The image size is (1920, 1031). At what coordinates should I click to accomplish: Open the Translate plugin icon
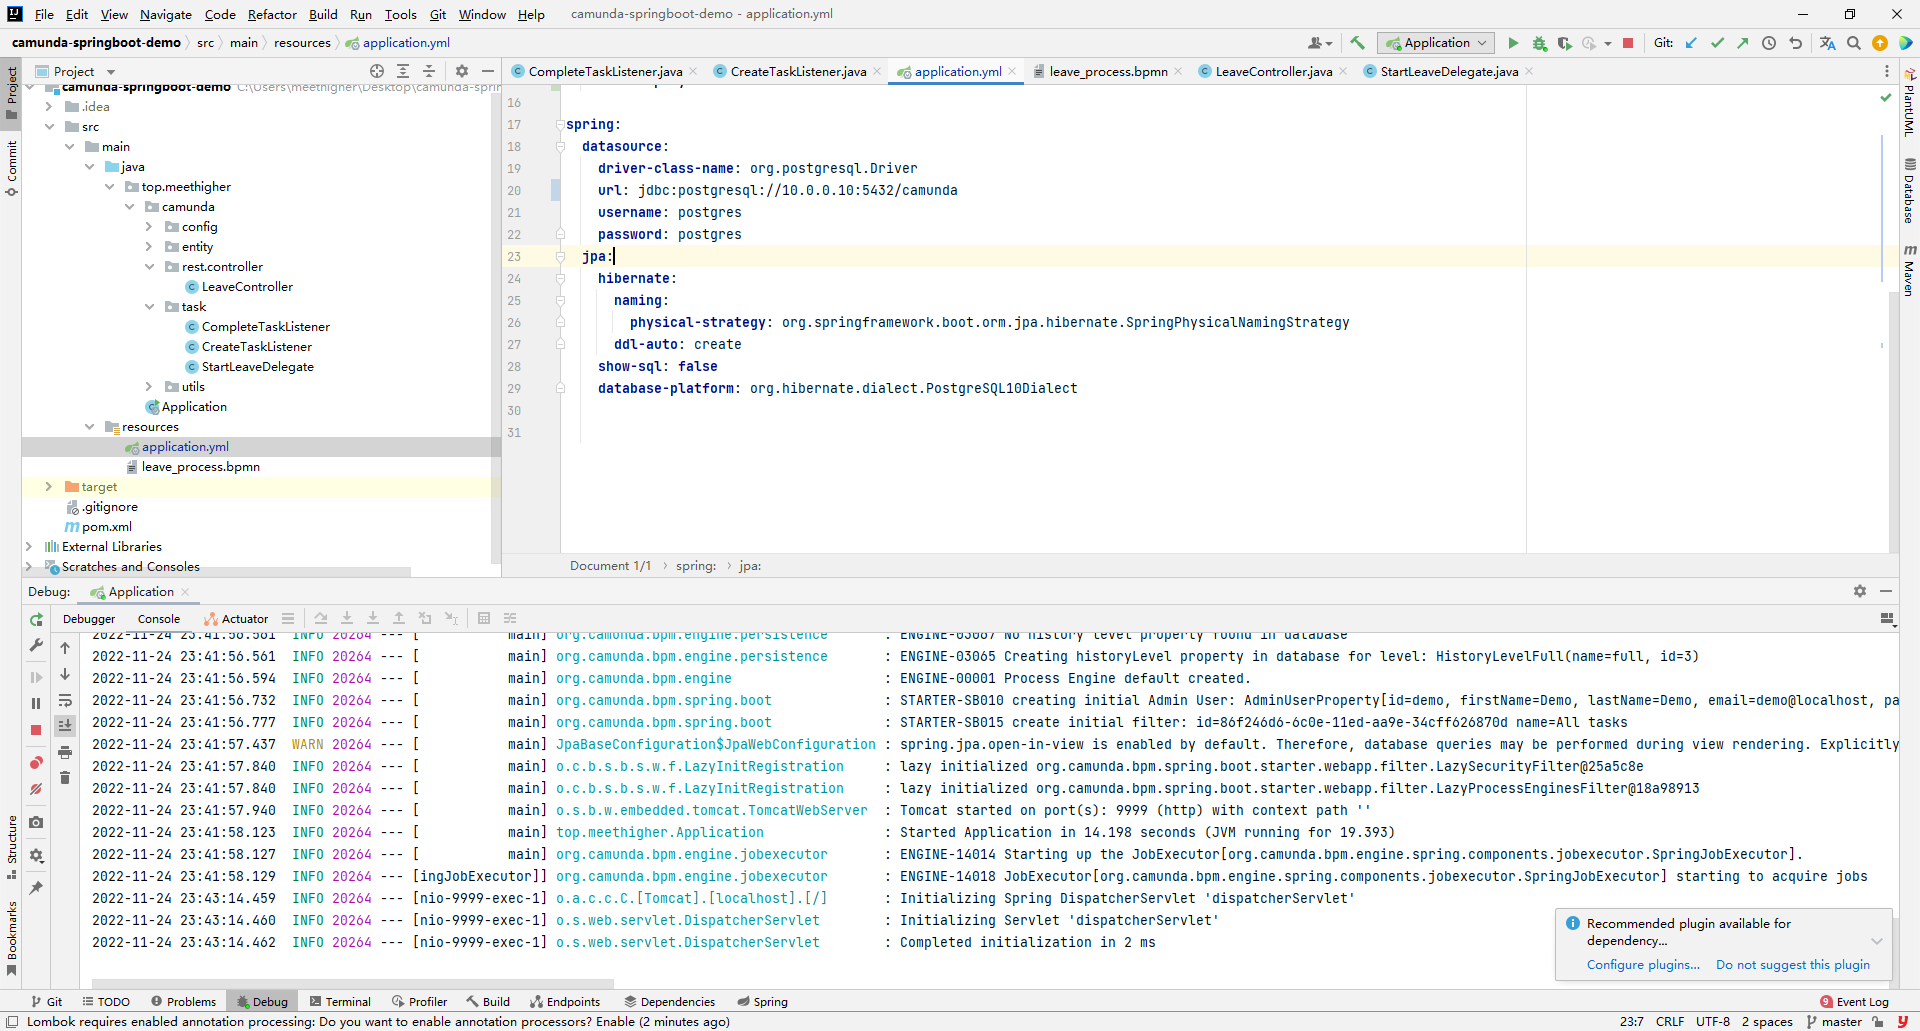click(1827, 43)
